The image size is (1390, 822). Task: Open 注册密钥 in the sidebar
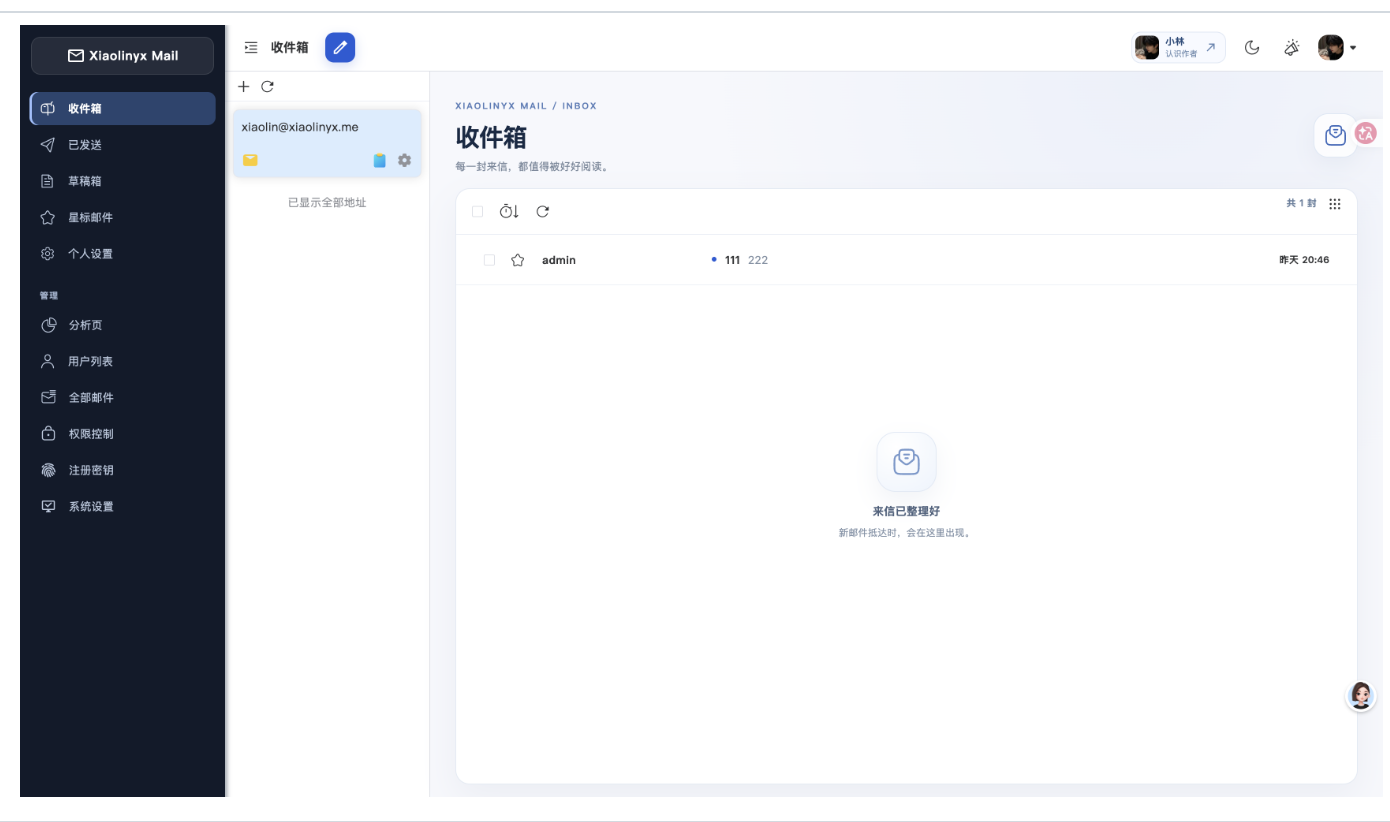click(123, 470)
